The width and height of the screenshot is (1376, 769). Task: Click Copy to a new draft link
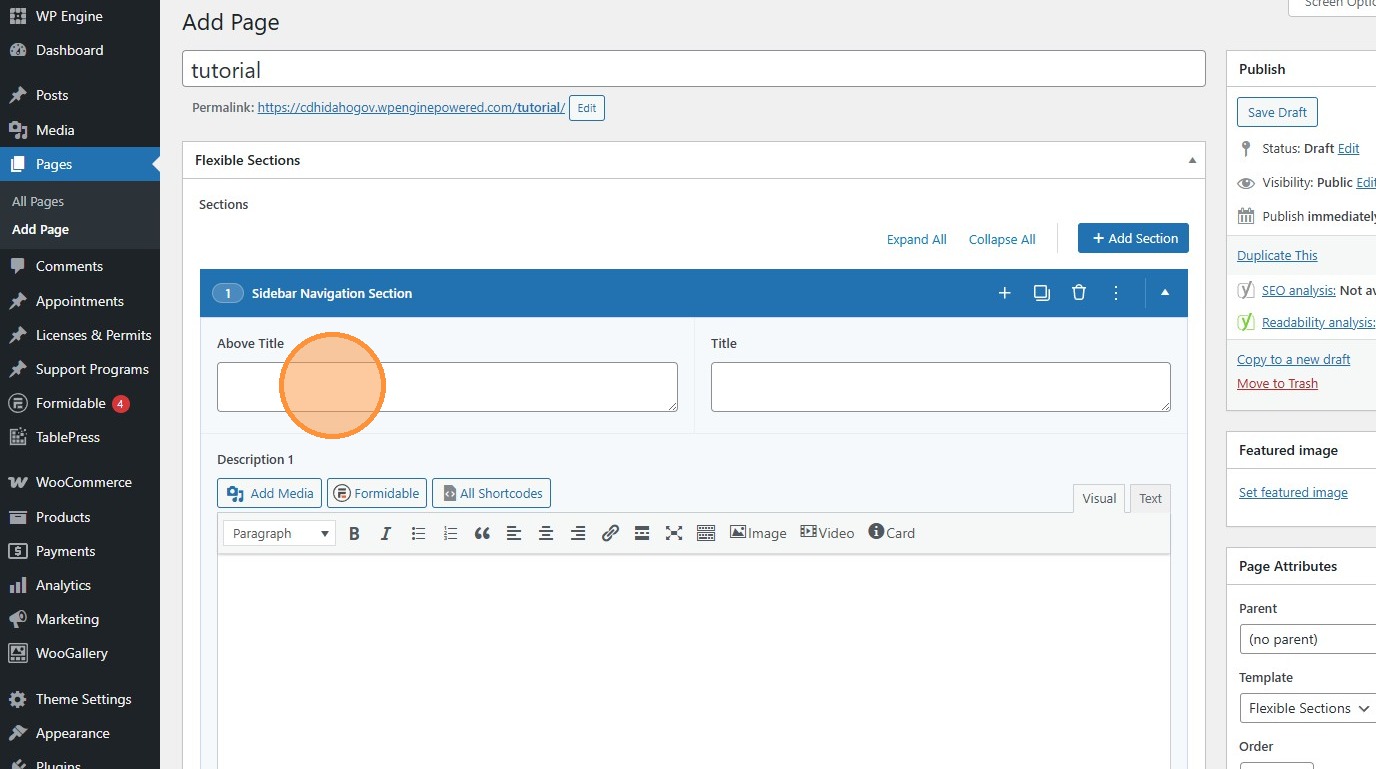pos(1294,359)
